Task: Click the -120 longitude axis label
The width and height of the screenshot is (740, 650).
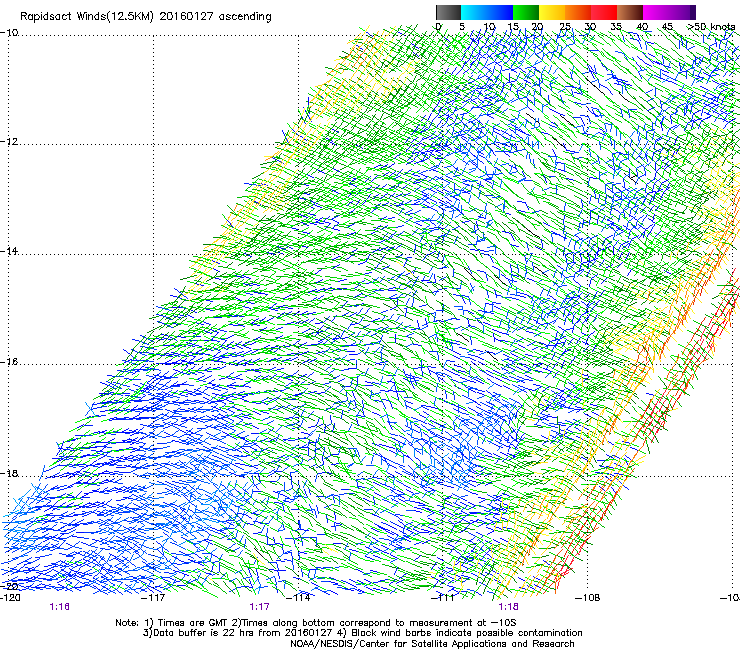Action: [x=10, y=597]
